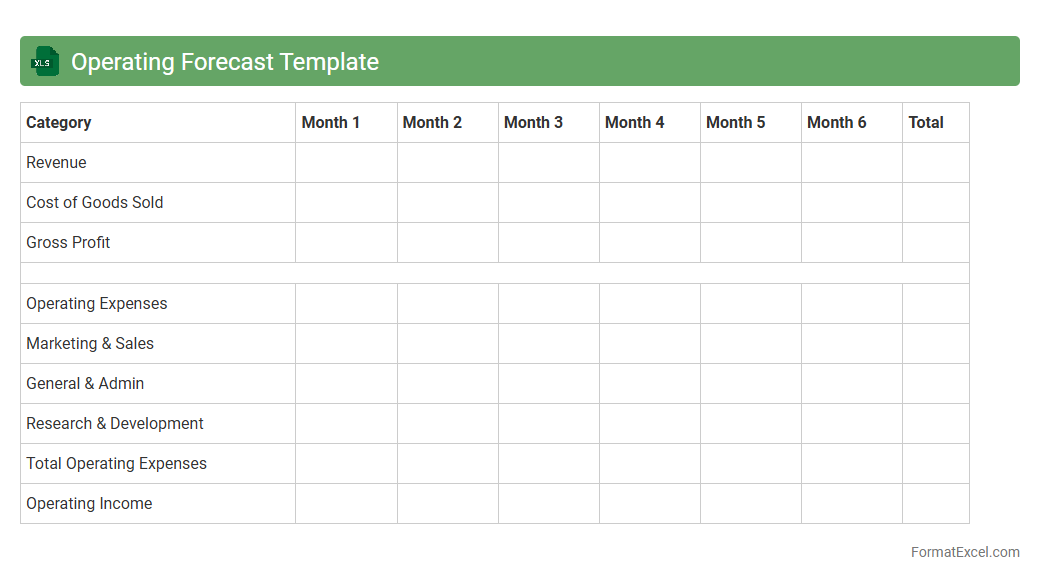Select the Month 1 column header
1040x581 pixels.
coord(331,123)
